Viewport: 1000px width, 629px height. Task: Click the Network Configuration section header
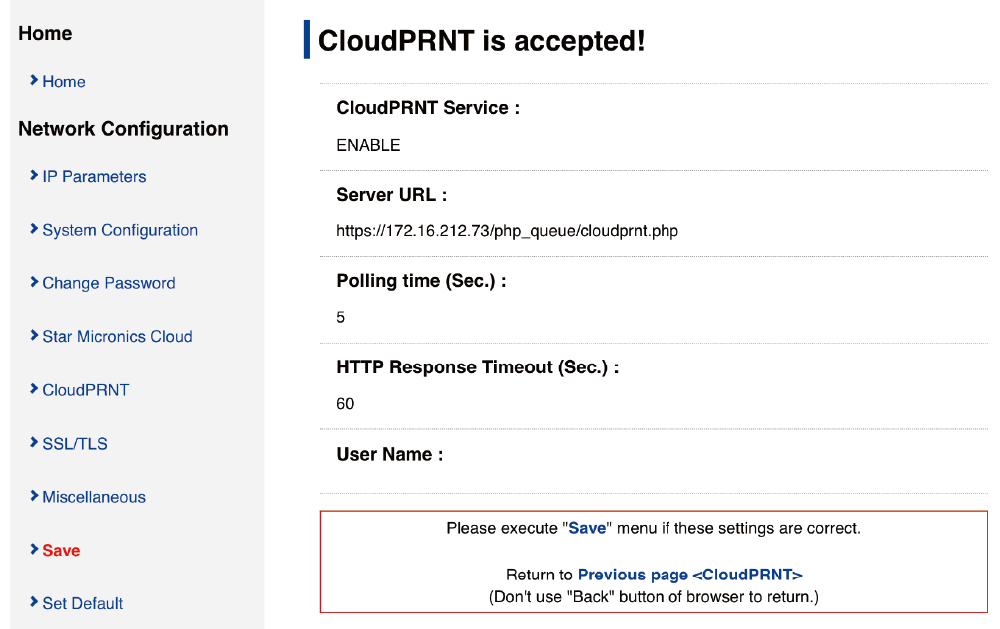click(x=123, y=129)
